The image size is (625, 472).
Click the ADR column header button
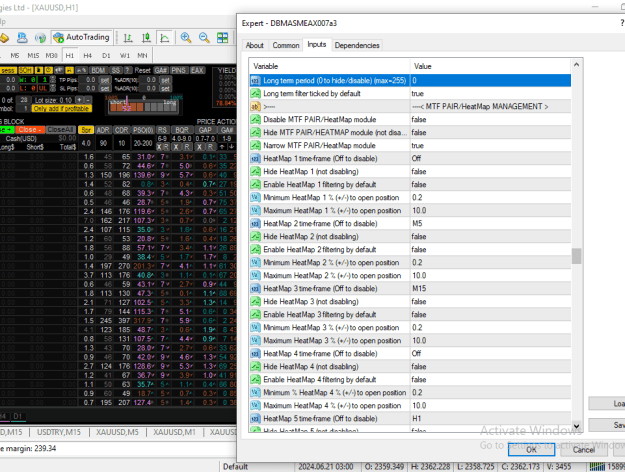(x=103, y=130)
